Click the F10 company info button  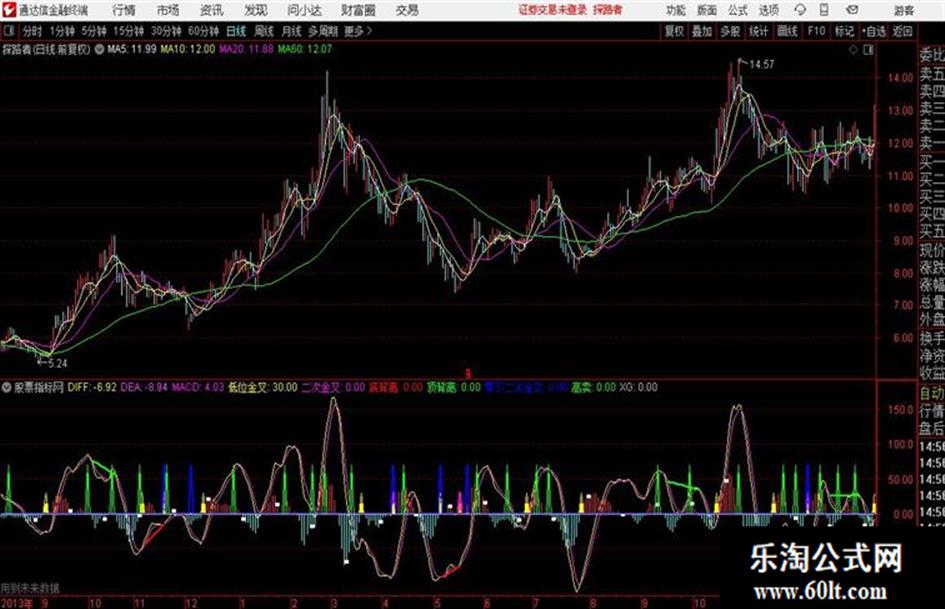pos(816,31)
